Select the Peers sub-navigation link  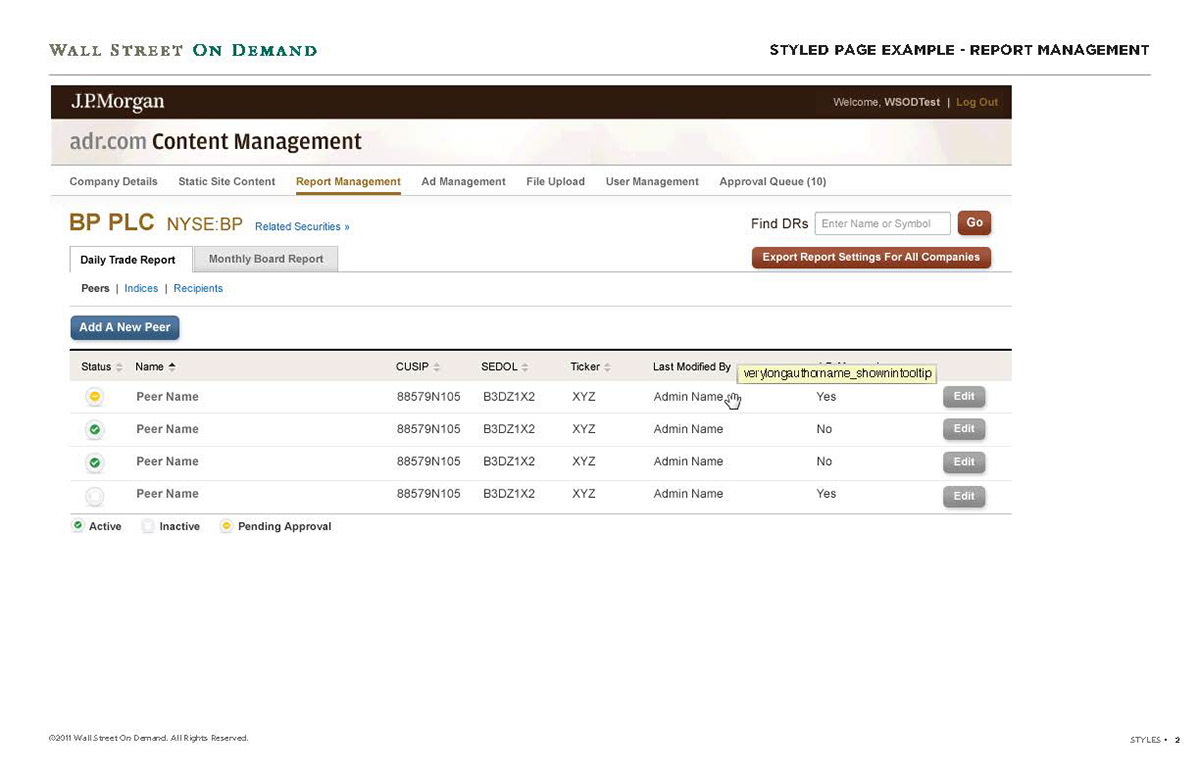pyautogui.click(x=95, y=288)
